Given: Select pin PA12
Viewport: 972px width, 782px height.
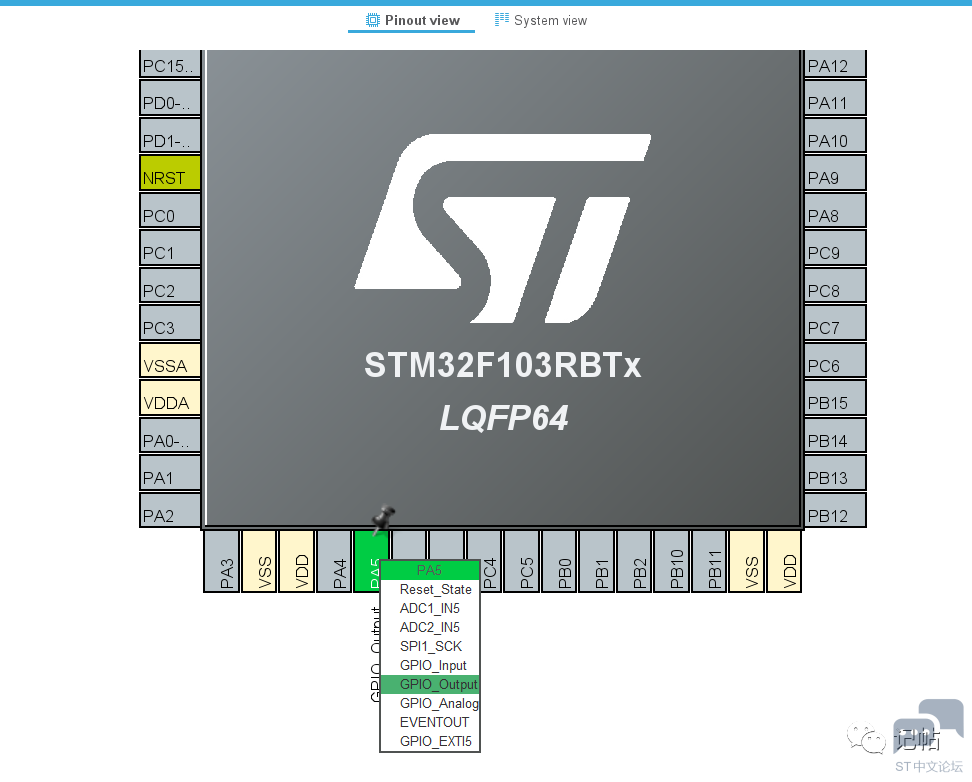Looking at the screenshot, I should click(835, 63).
